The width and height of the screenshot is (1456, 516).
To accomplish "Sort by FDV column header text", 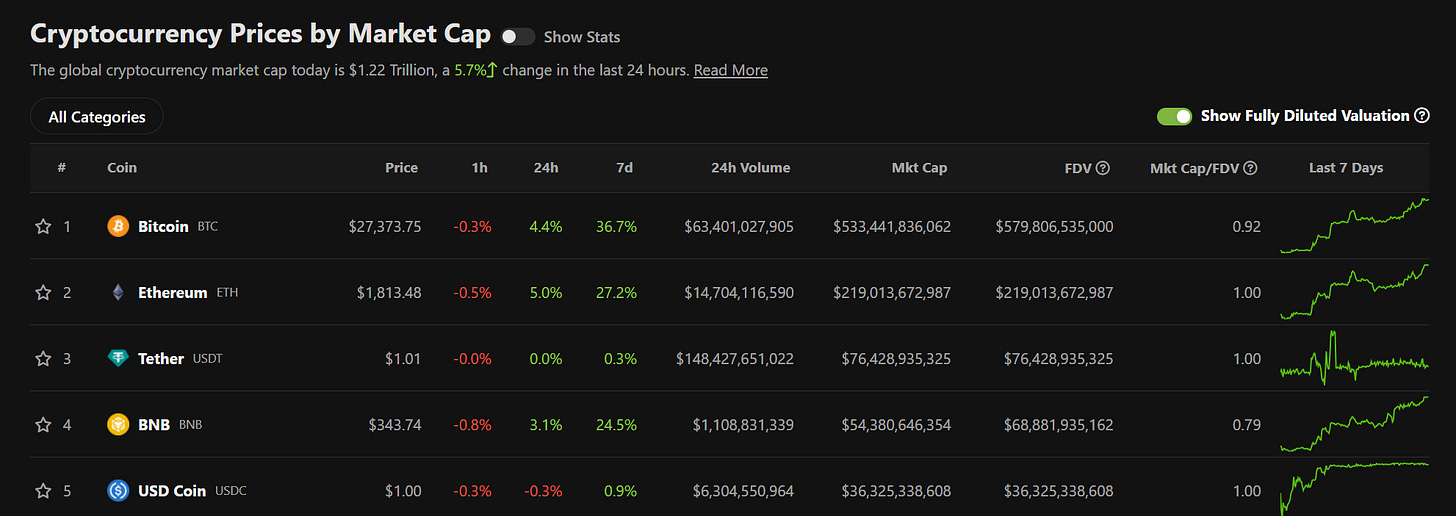I will 1079,168.
